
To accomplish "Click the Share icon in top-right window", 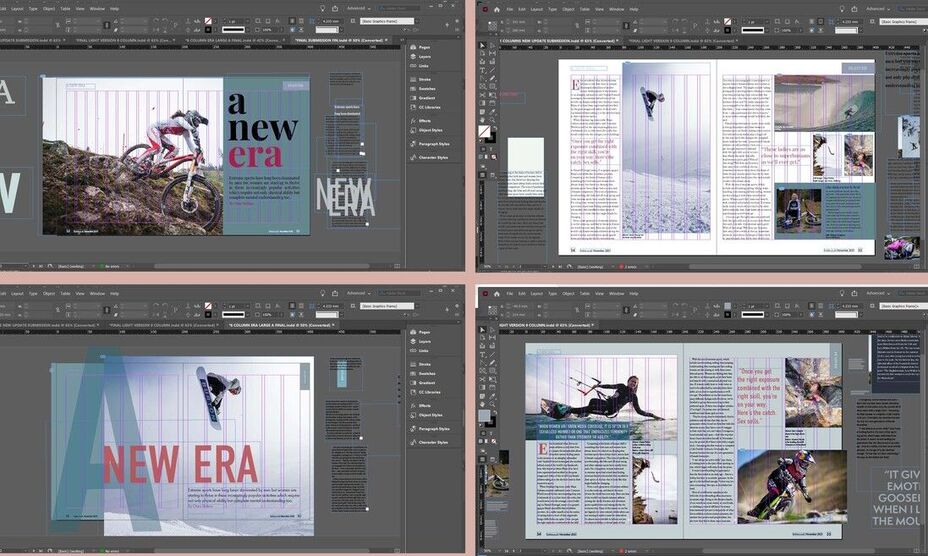I will 855,9.
